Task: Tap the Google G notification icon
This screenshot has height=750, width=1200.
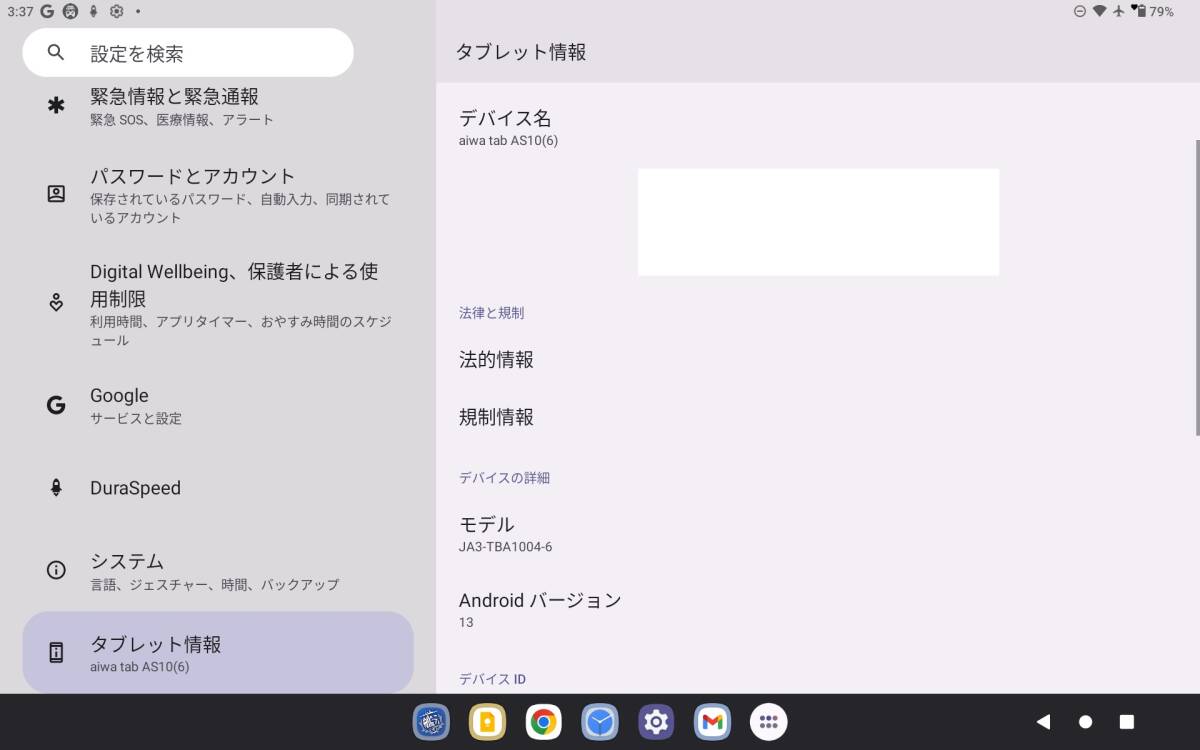Action: [47, 12]
